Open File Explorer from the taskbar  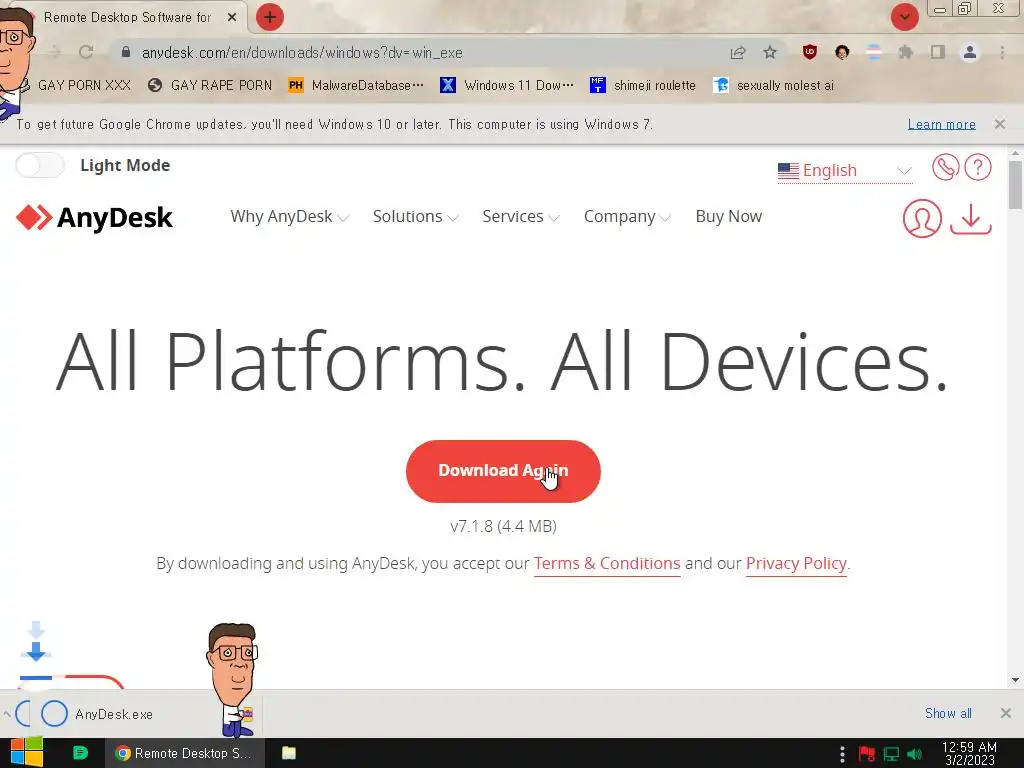(x=289, y=753)
